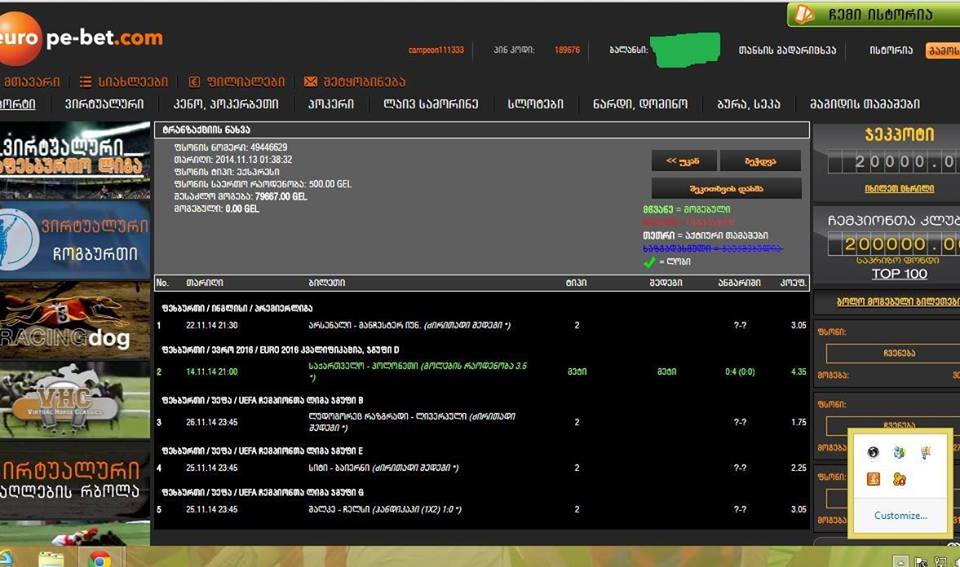Click the envelope messages icon

pyautogui.click(x=310, y=81)
